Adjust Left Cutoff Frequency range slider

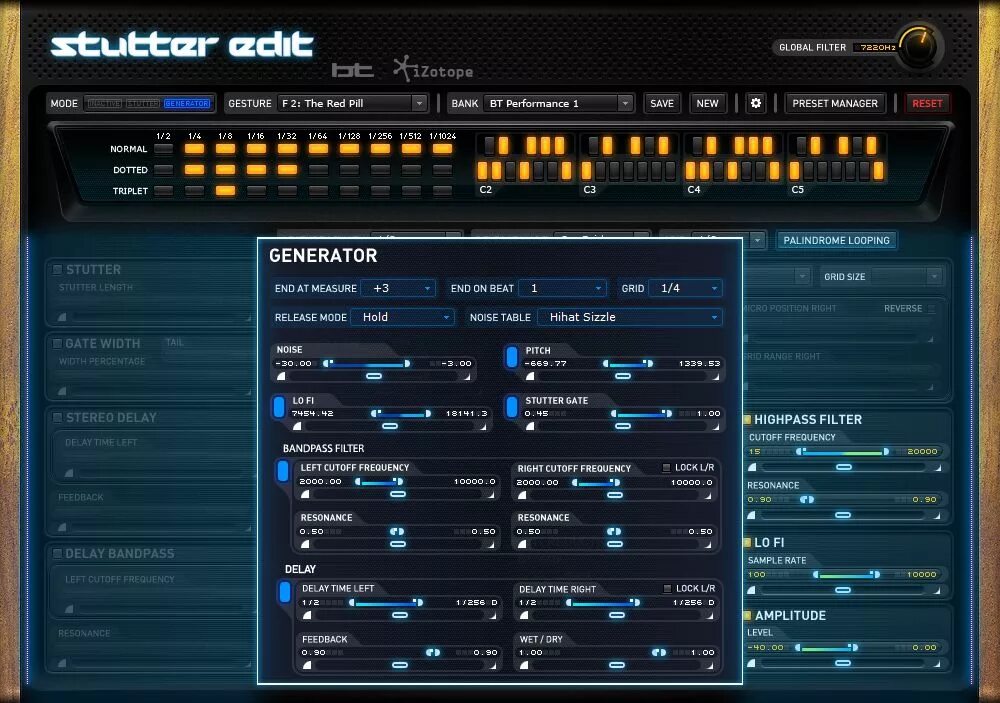point(379,482)
